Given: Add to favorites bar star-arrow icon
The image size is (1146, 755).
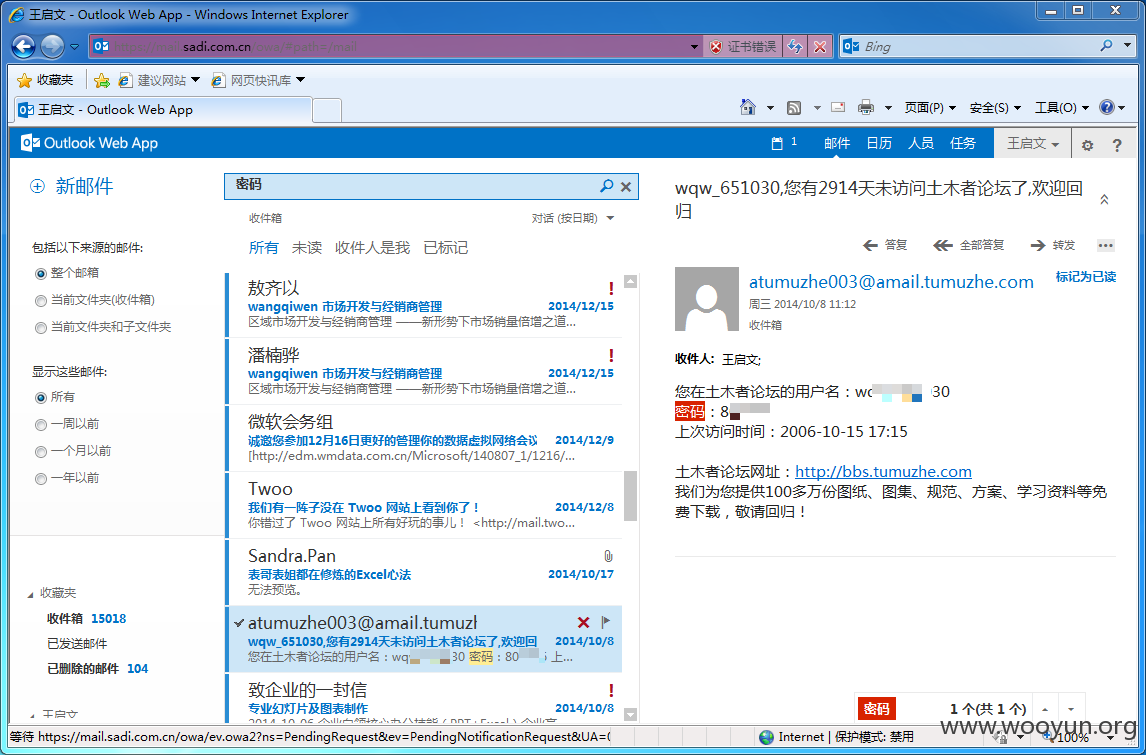Looking at the screenshot, I should 102,80.
